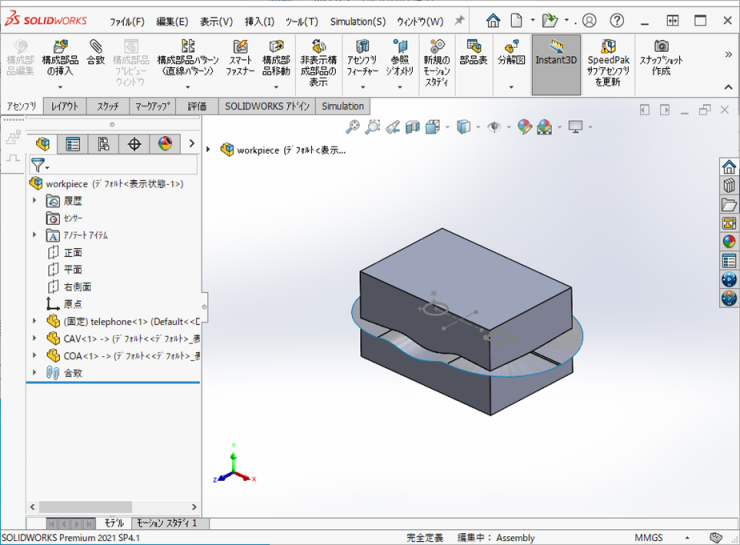The width and height of the screenshot is (740, 545).
Task: Expand the CAV<1> component tree node
Action: click(x=36, y=338)
